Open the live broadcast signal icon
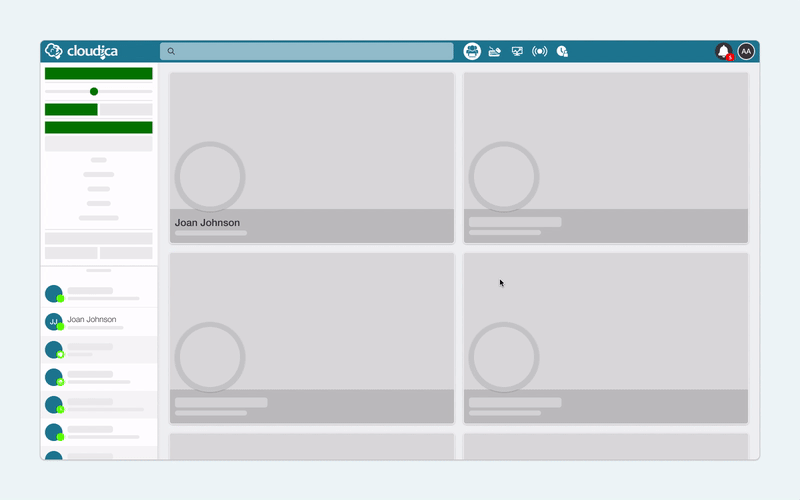800x500 pixels. (x=539, y=52)
